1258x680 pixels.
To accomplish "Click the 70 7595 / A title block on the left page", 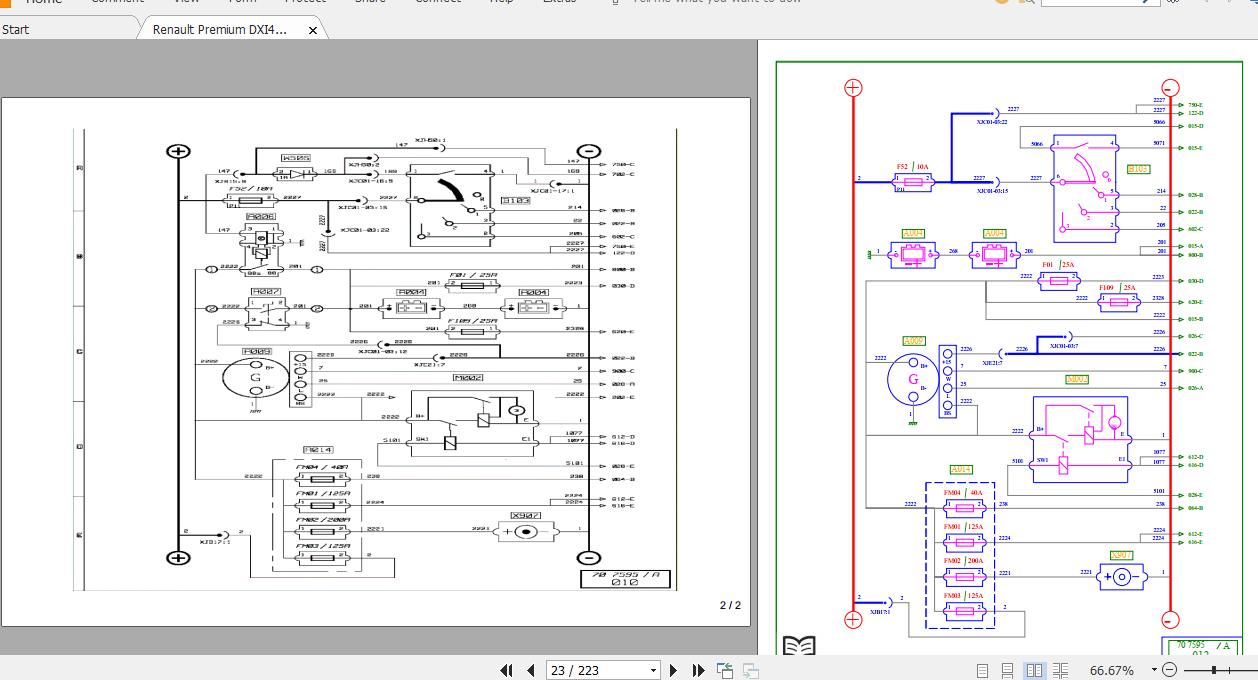I will 625,579.
